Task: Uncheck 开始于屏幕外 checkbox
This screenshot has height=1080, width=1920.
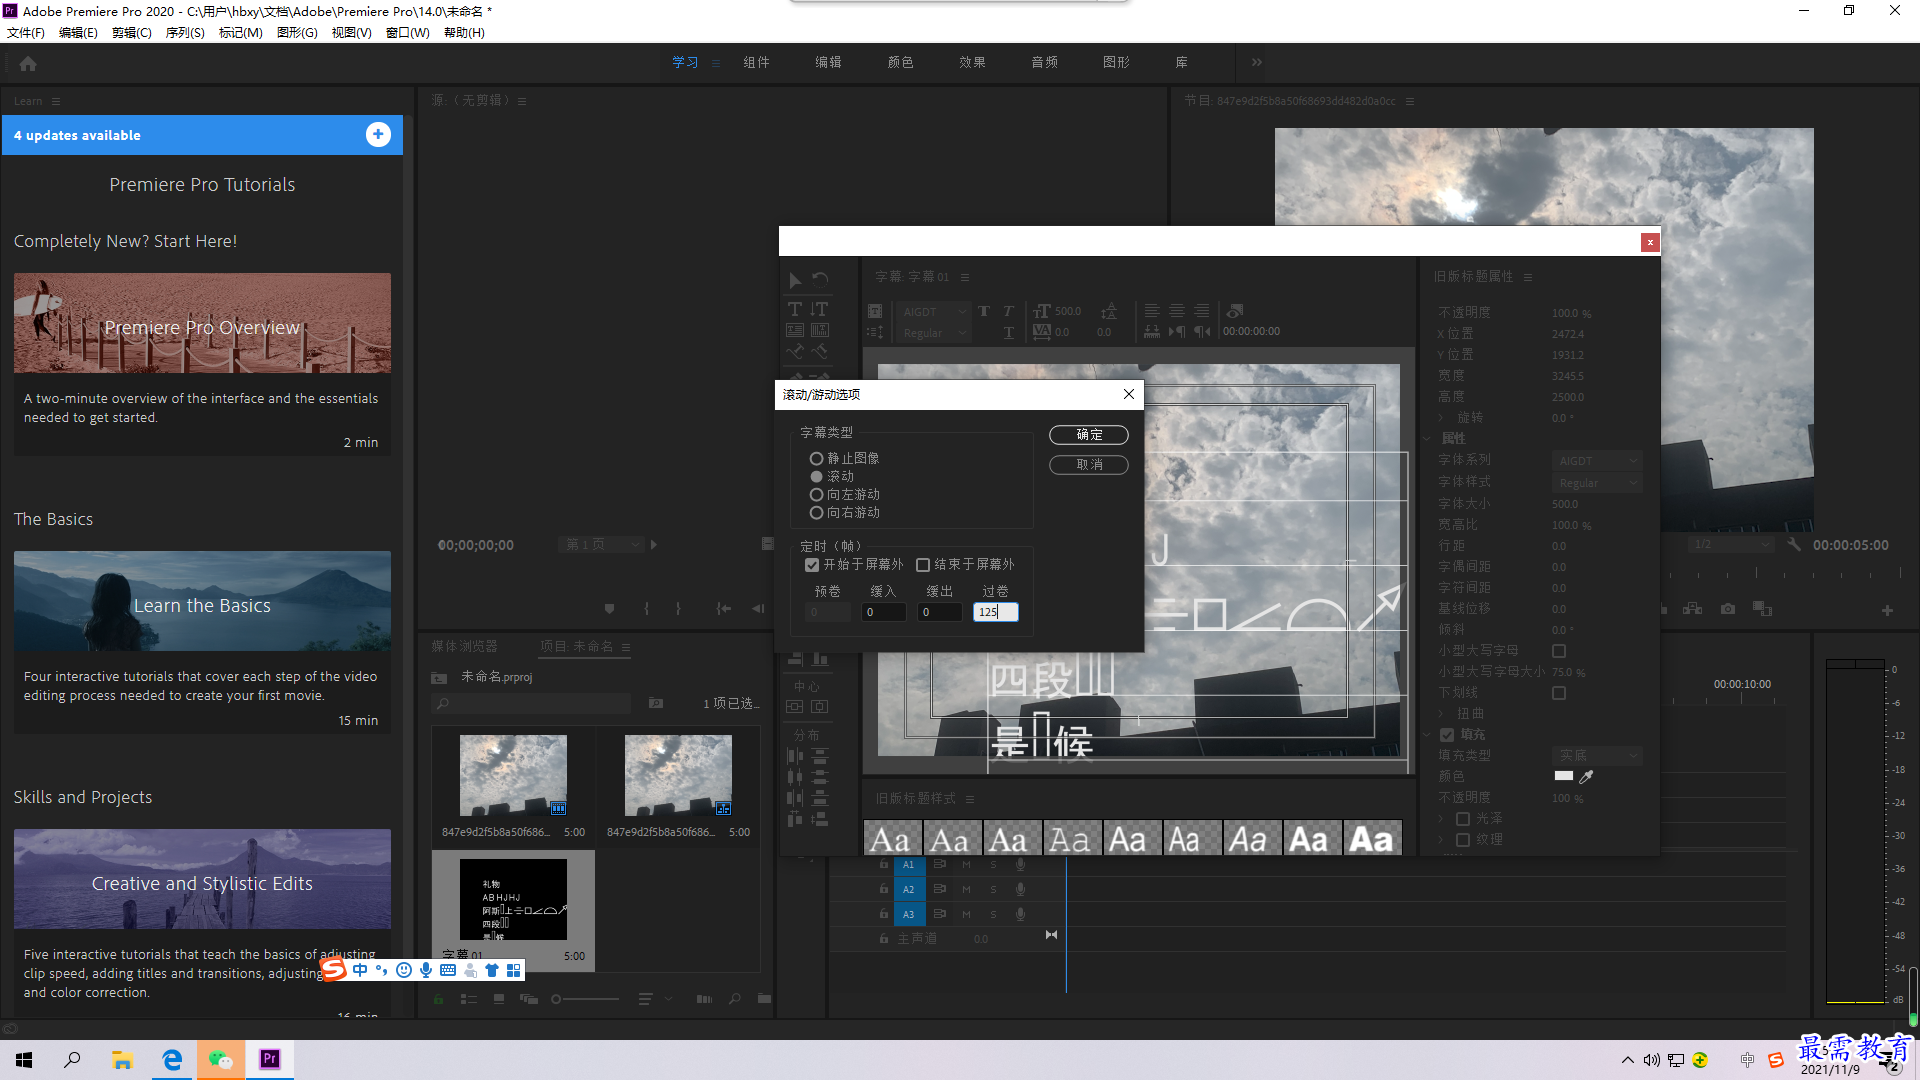Action: (x=812, y=564)
